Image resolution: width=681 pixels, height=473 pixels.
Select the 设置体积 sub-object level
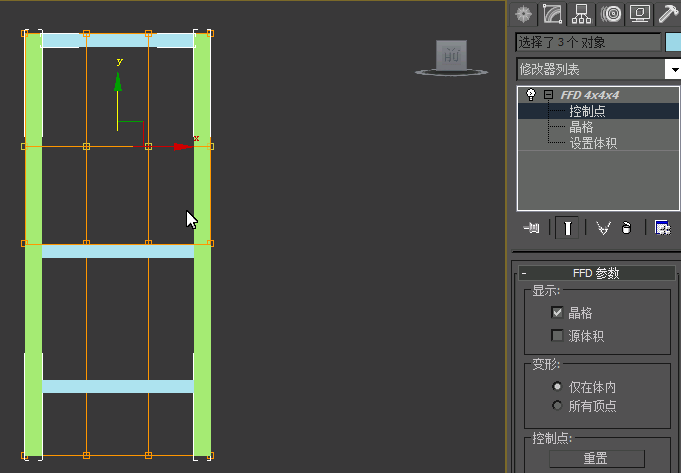pyautogui.click(x=593, y=143)
